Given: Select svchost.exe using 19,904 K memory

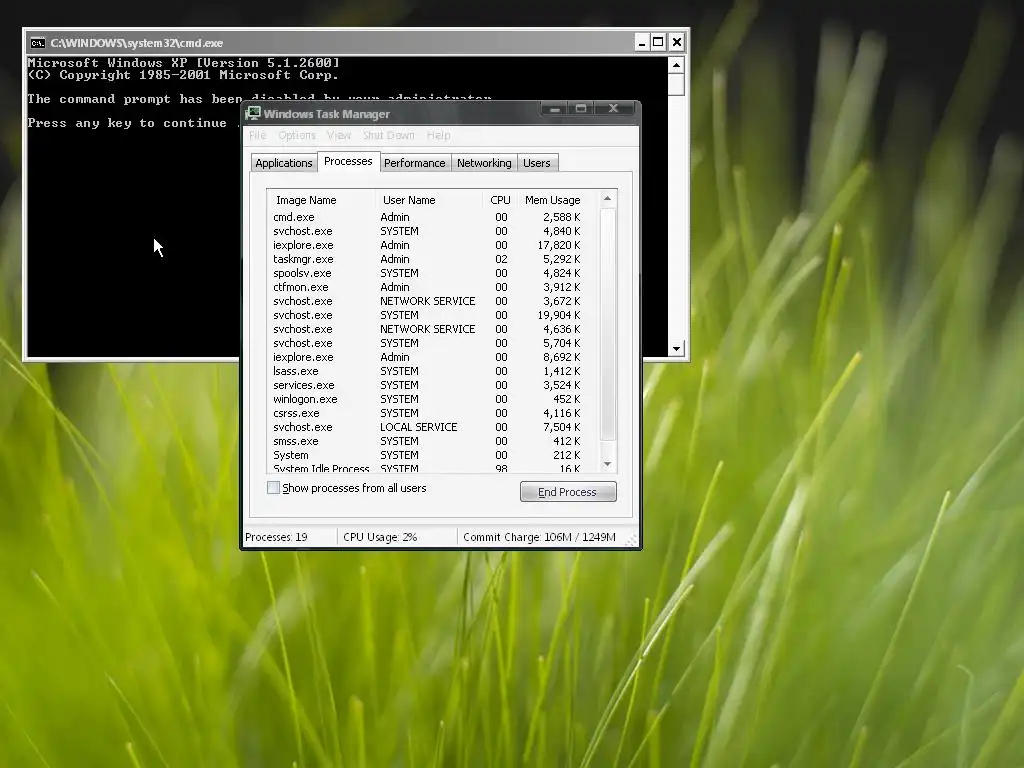Looking at the screenshot, I should pyautogui.click(x=432, y=315).
